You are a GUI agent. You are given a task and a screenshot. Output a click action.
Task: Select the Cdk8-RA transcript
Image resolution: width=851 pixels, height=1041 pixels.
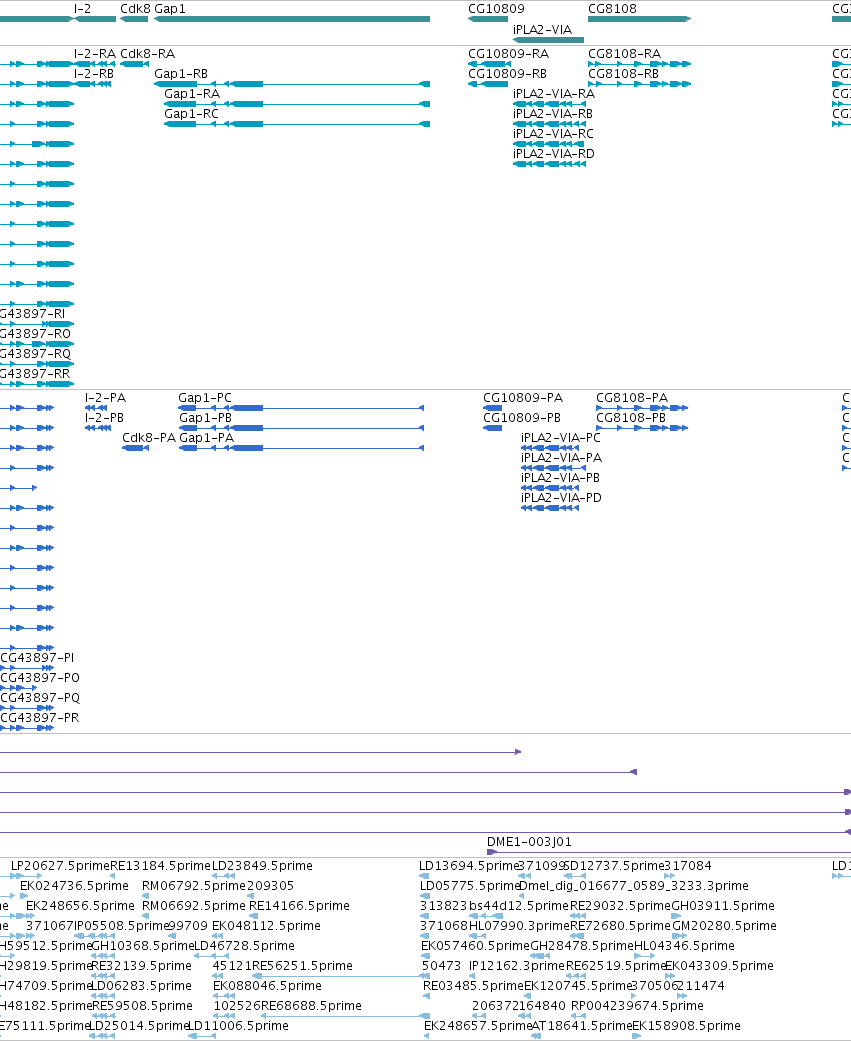(134, 64)
